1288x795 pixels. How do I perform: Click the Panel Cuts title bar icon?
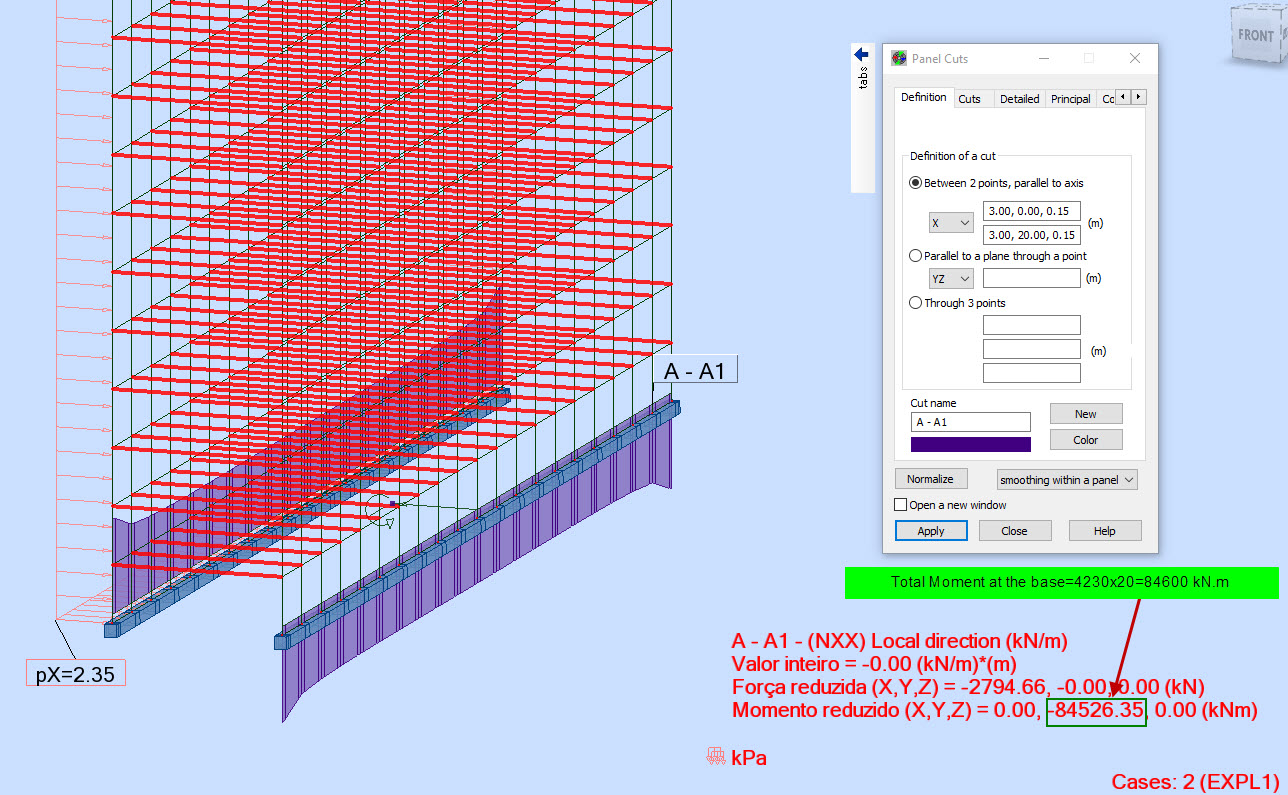click(x=897, y=58)
